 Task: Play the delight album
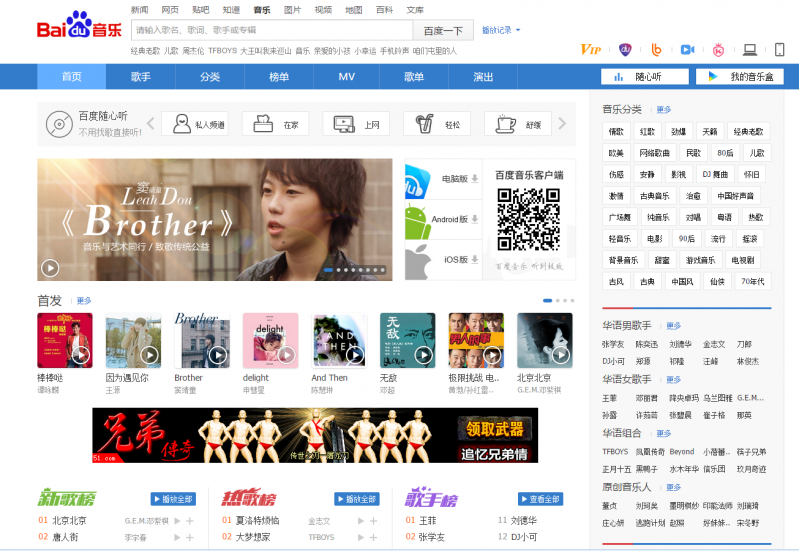click(x=286, y=355)
